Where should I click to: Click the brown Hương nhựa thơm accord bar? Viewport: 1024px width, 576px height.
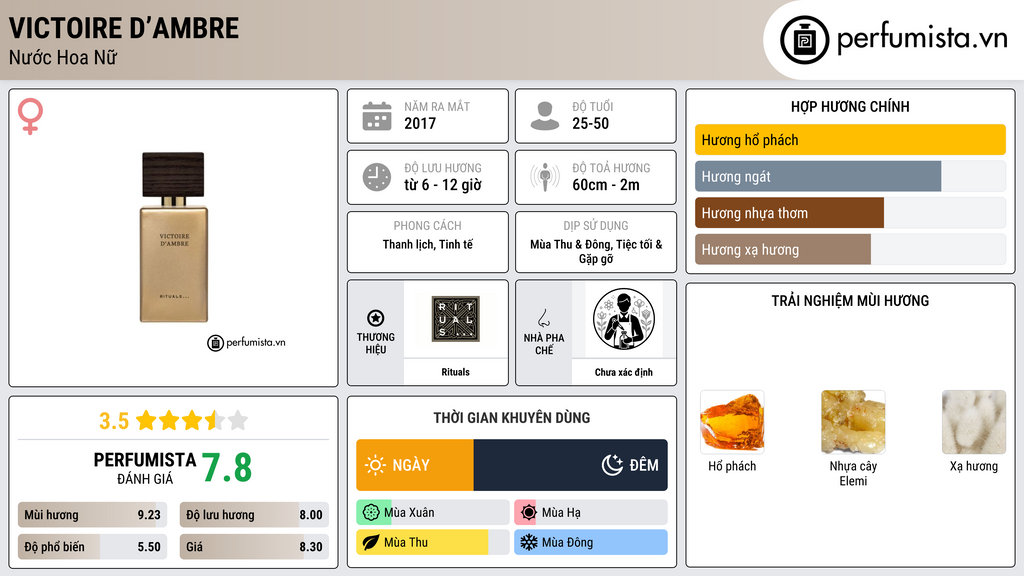tap(790, 213)
